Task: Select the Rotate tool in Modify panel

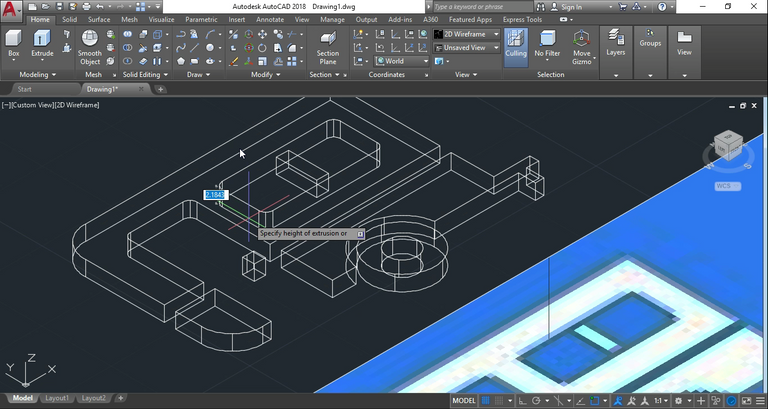Action: [x=263, y=48]
